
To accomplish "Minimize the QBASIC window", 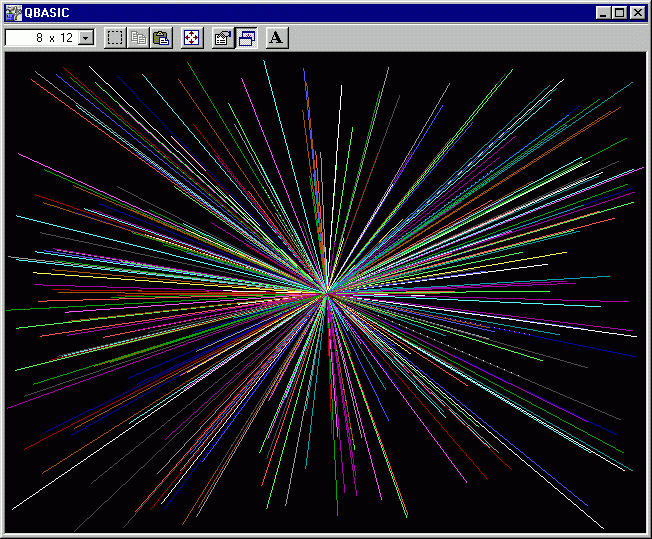I will (603, 13).
